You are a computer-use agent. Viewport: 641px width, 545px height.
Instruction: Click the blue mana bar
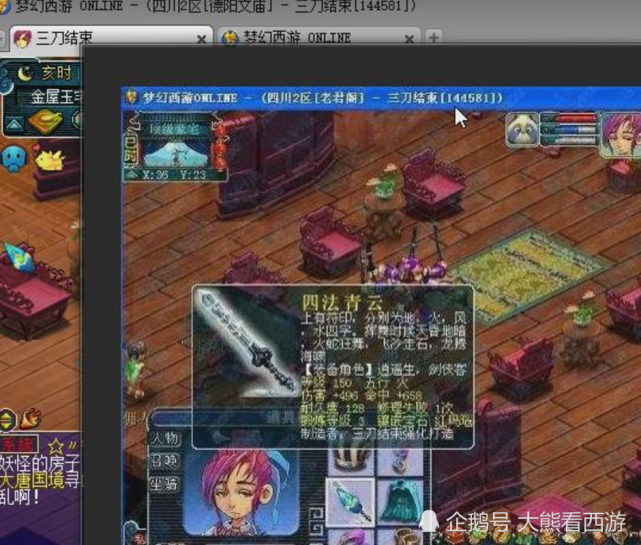point(576,130)
